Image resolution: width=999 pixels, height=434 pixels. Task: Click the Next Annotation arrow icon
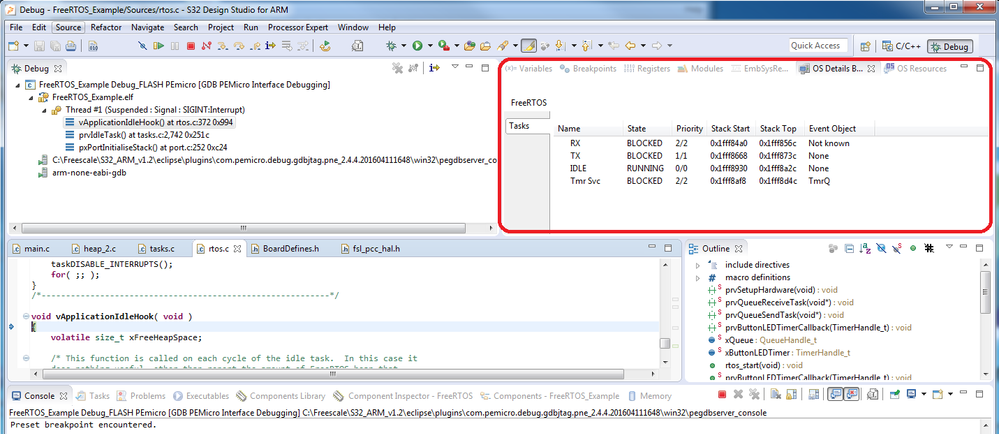point(561,46)
